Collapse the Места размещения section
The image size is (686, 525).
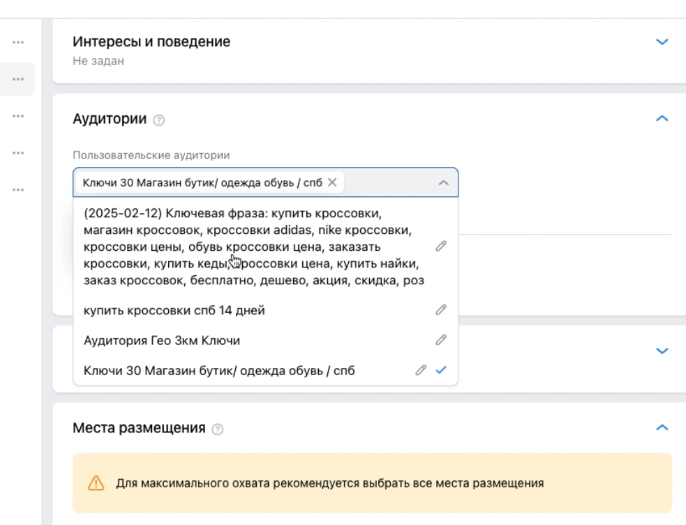(662, 427)
